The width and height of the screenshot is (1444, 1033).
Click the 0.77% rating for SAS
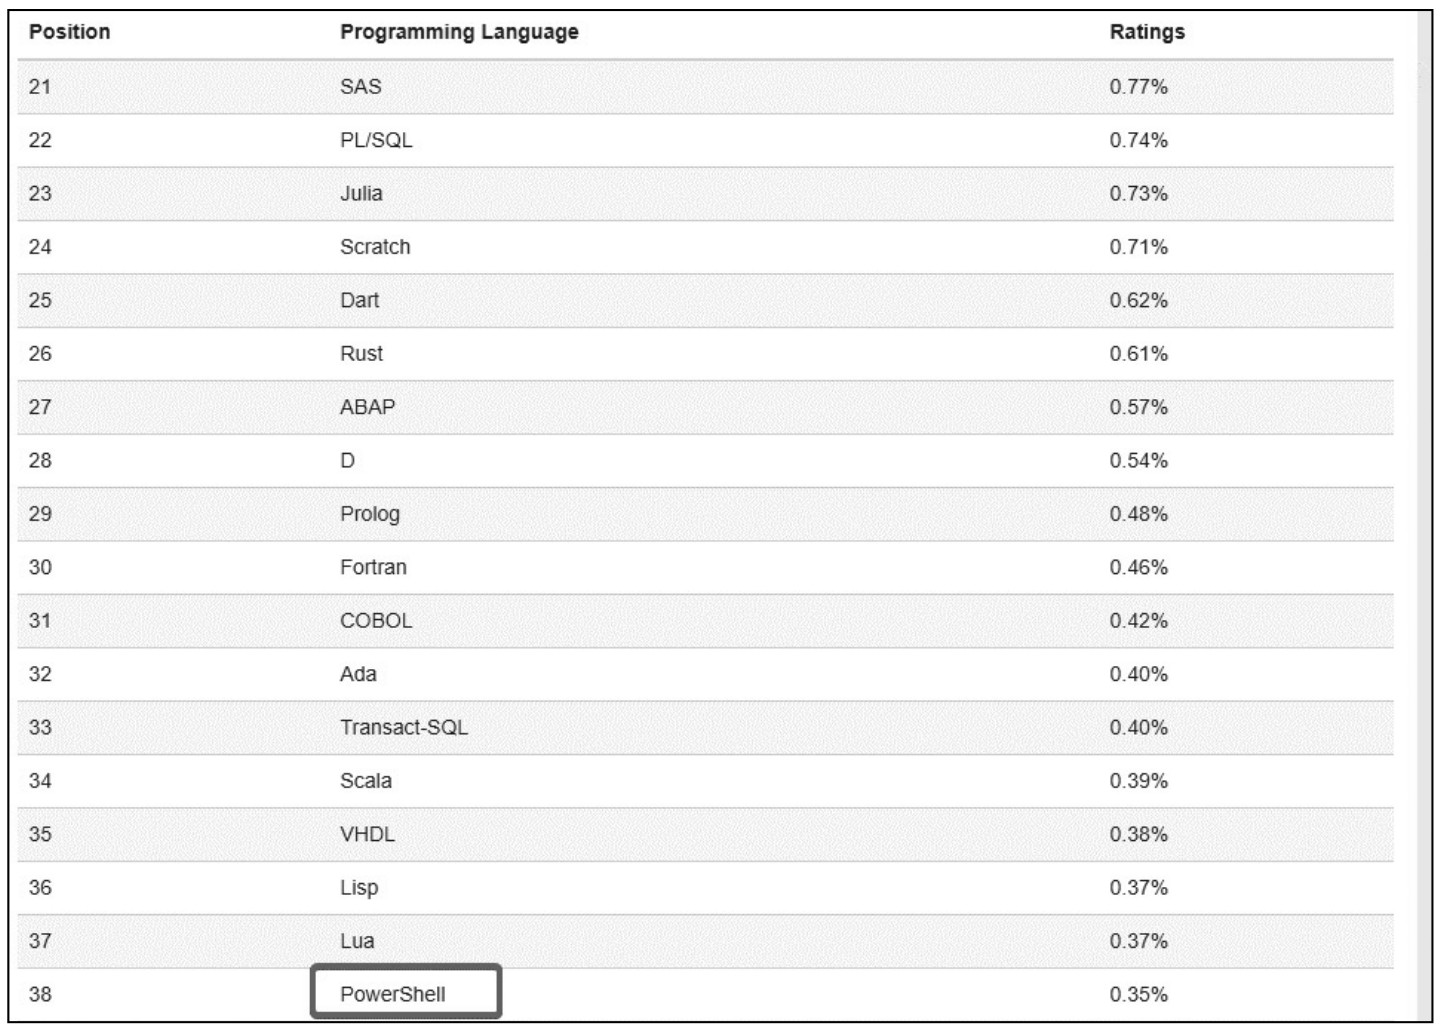(1139, 87)
